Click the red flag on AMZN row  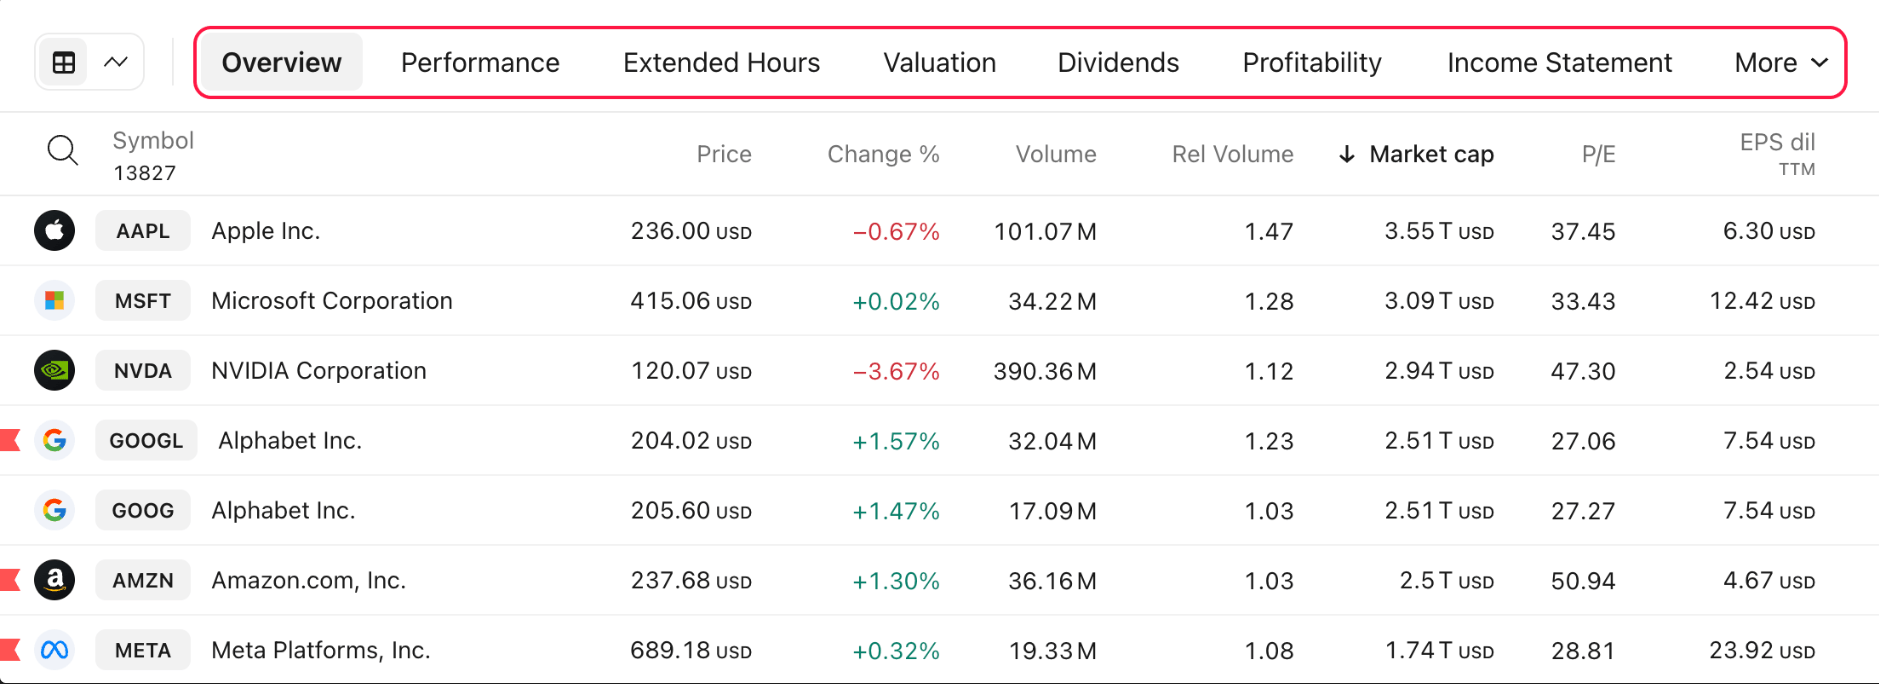10,580
